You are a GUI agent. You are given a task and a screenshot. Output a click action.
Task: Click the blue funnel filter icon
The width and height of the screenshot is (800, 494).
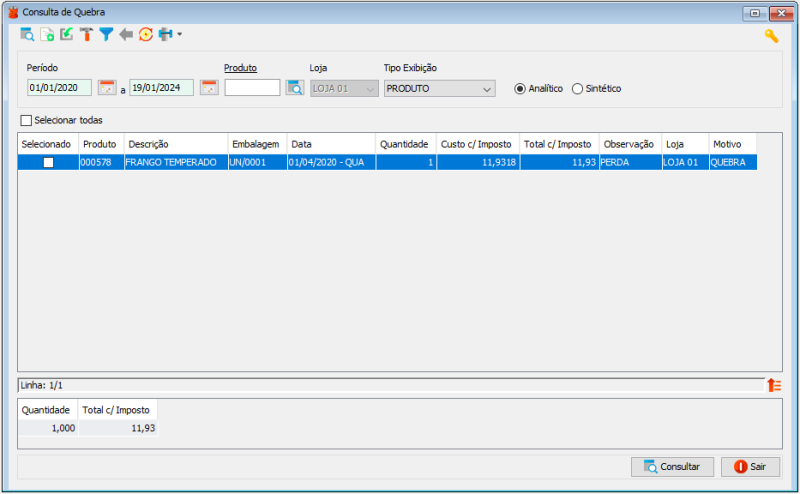coord(106,35)
